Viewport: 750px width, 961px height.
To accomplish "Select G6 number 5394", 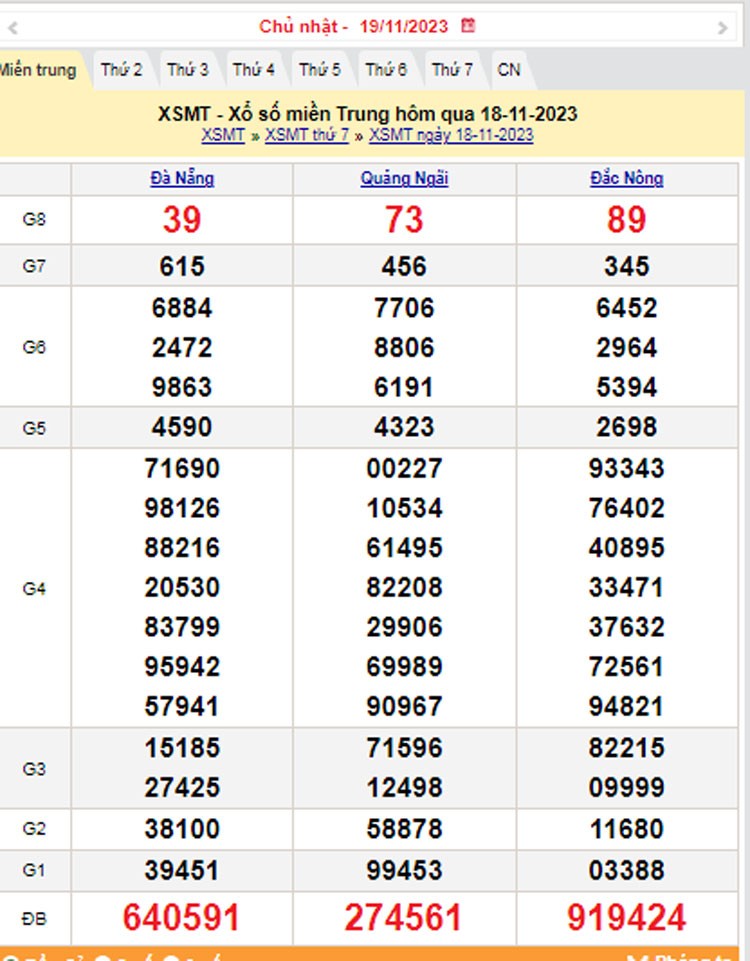I will click(627, 387).
